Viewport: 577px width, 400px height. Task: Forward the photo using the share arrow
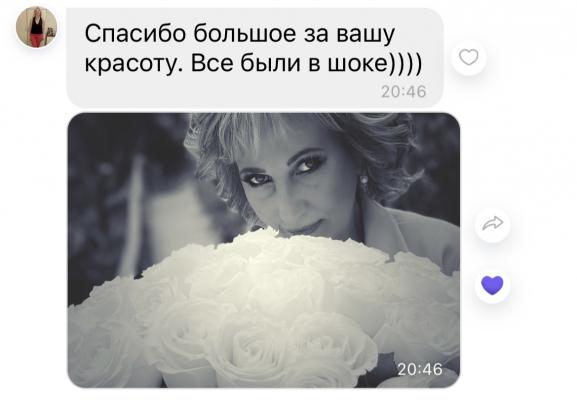(x=492, y=224)
